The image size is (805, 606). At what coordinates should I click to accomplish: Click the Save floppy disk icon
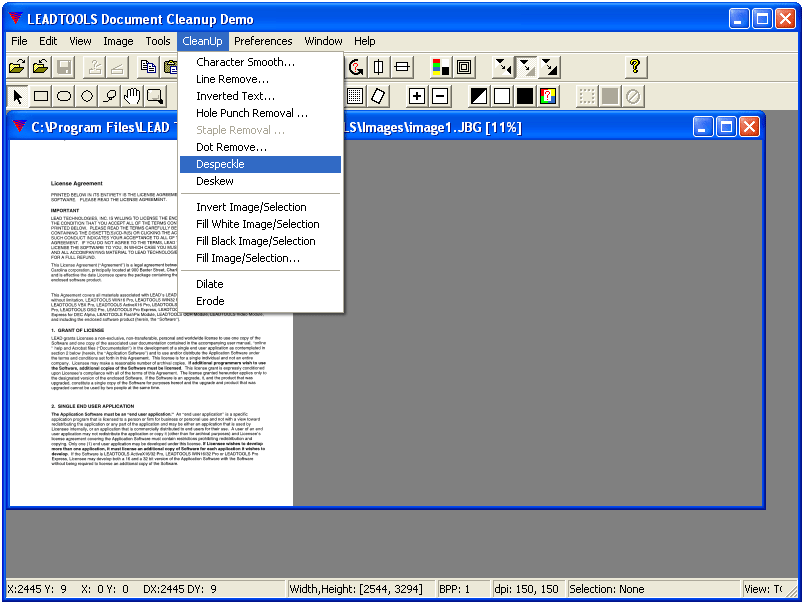click(64, 67)
